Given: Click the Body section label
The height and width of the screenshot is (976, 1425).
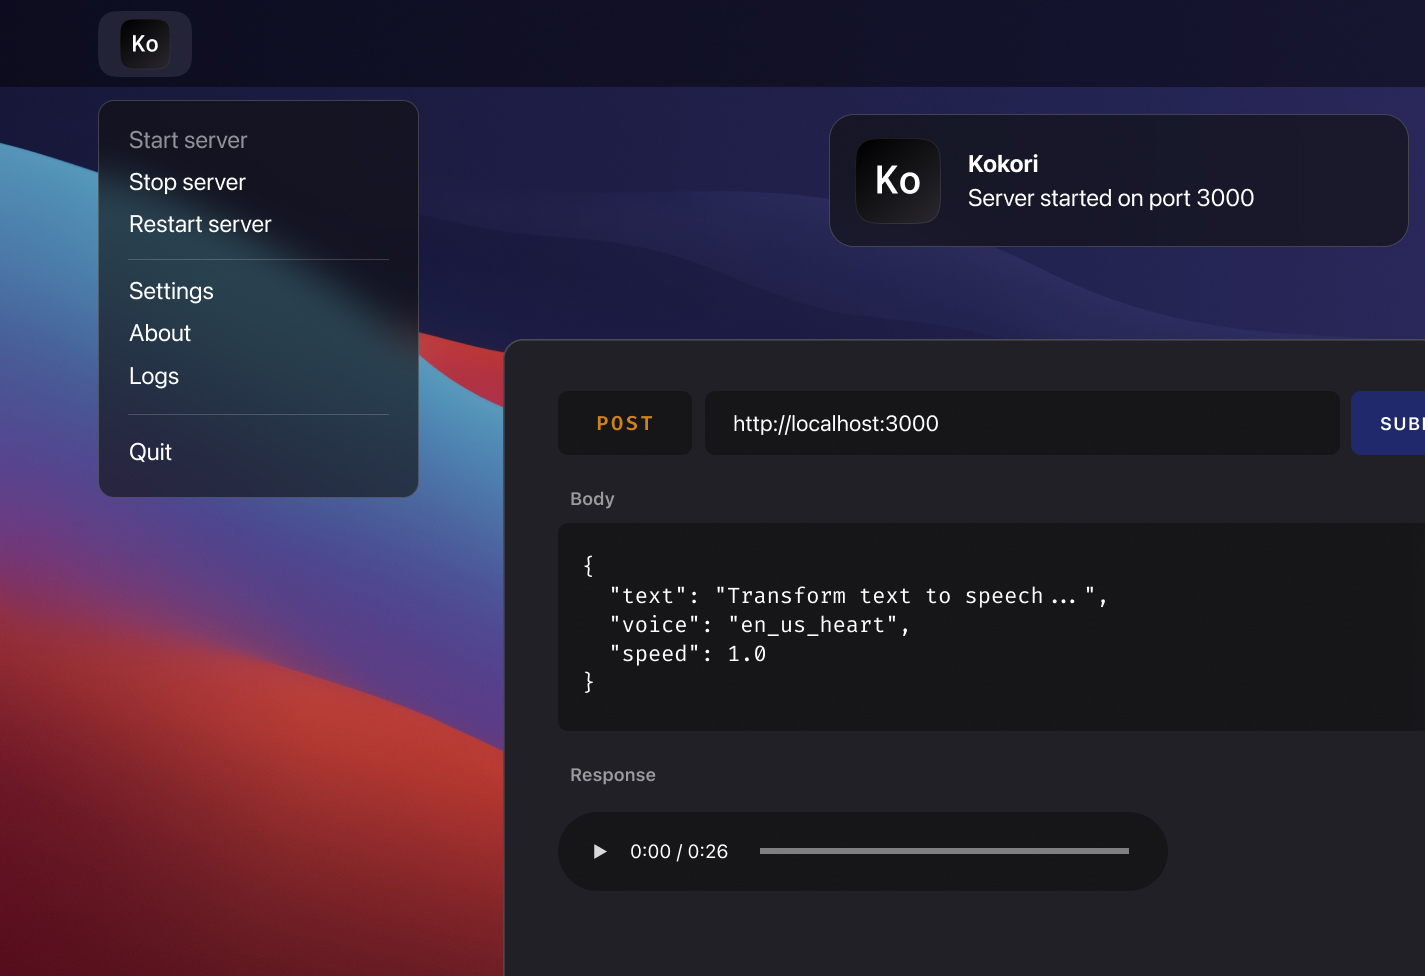Looking at the screenshot, I should point(592,498).
